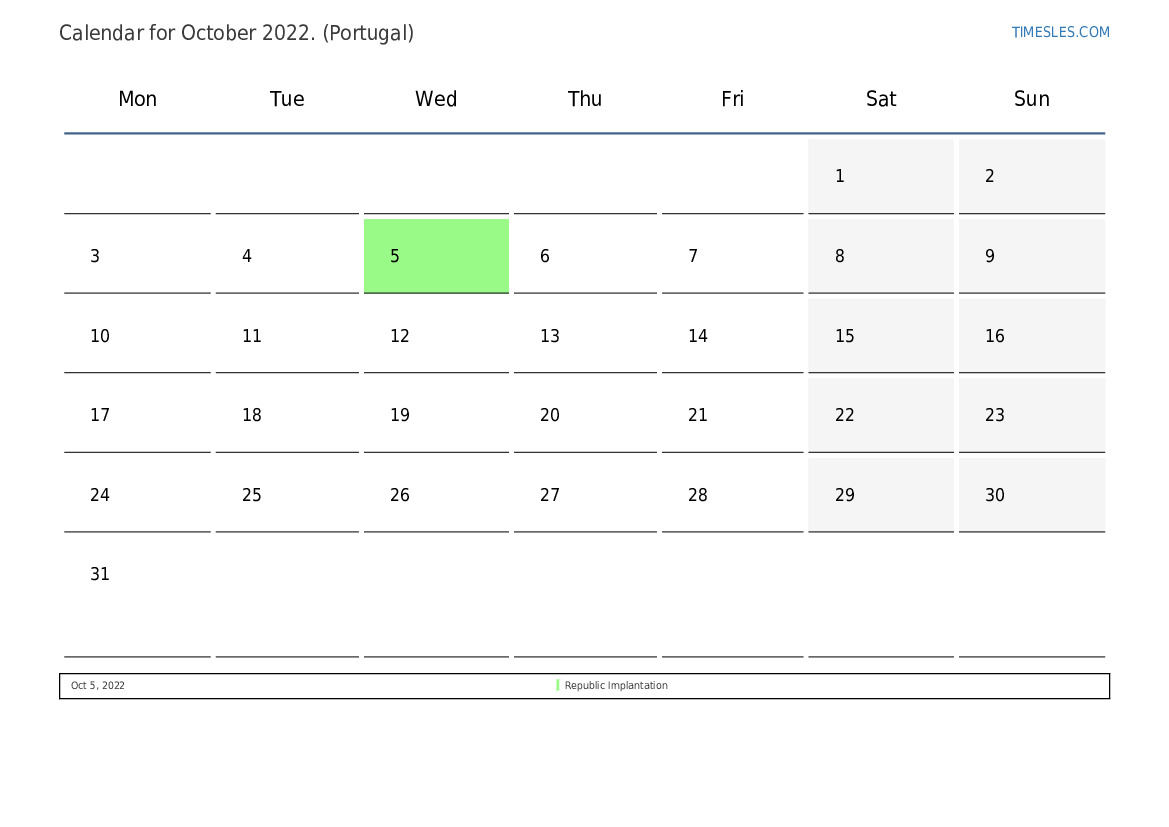Select the Oct 5, 2022 date in legend
Screen dimensions: 1169x827
pos(98,685)
